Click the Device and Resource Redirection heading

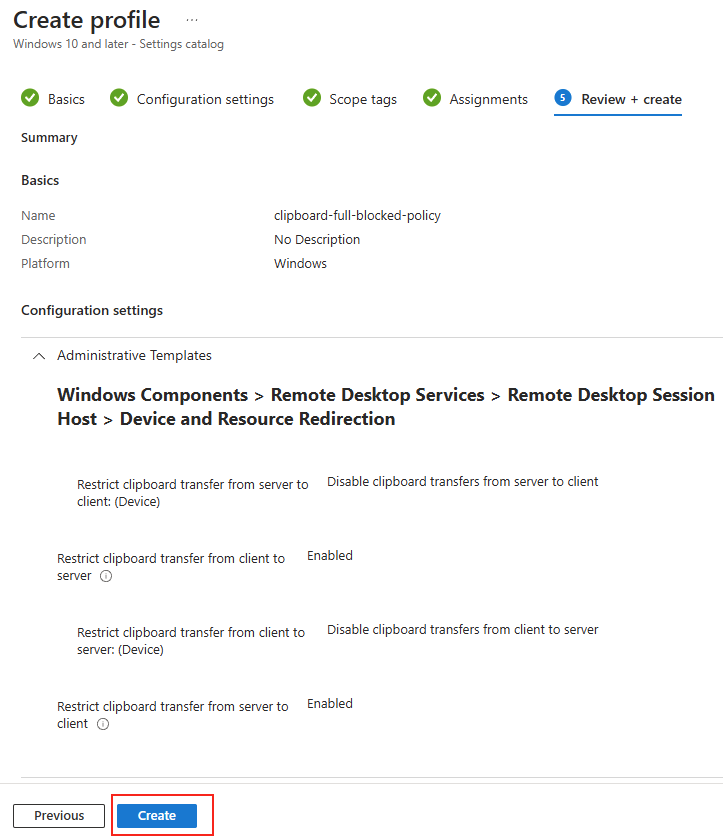(x=258, y=418)
